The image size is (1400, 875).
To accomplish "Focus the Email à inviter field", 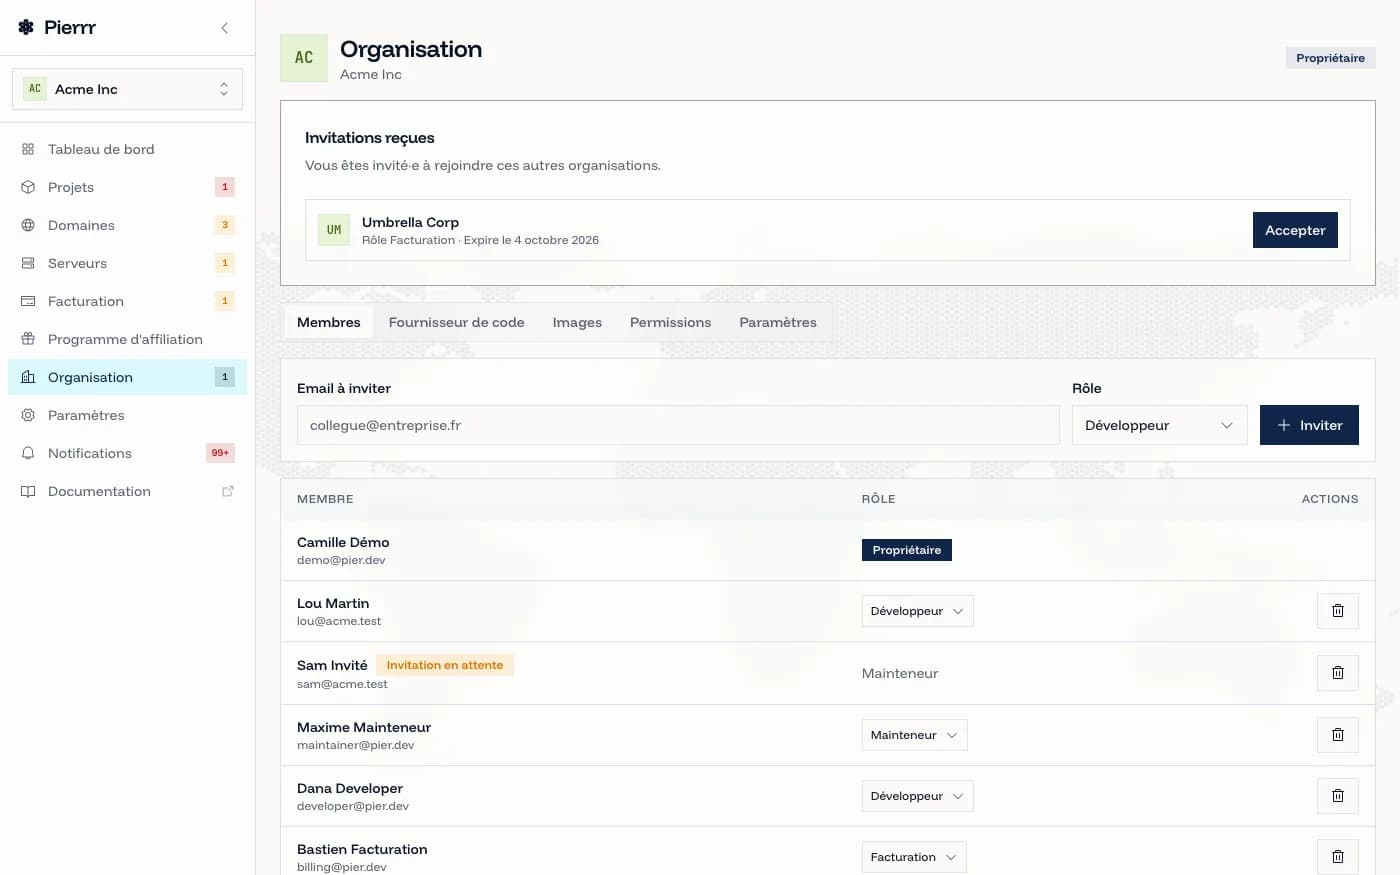I will click(678, 425).
